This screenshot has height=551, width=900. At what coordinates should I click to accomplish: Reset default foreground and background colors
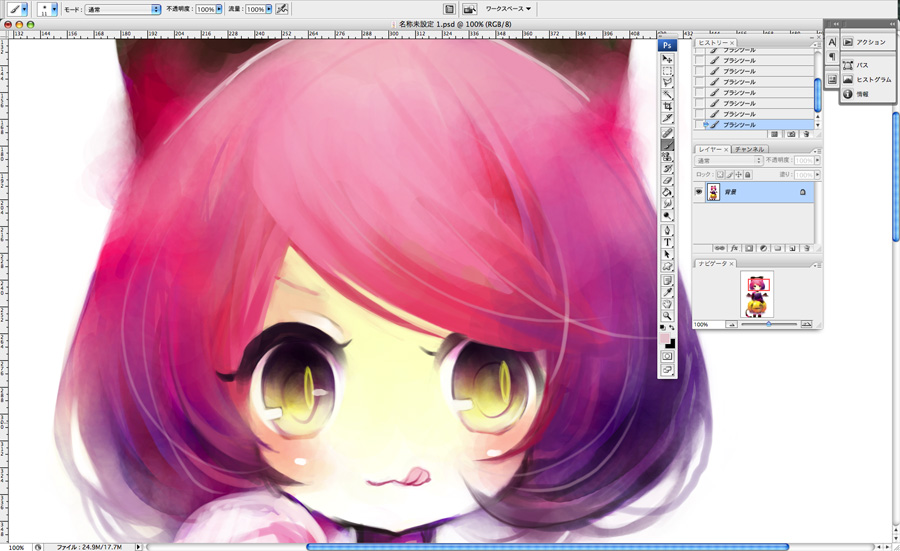coord(662,327)
